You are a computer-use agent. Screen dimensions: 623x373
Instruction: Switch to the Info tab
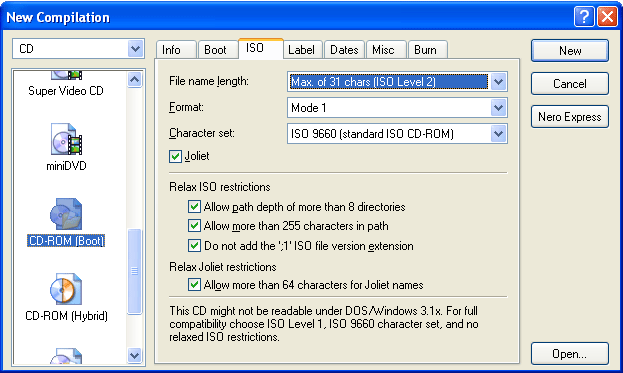tap(176, 50)
